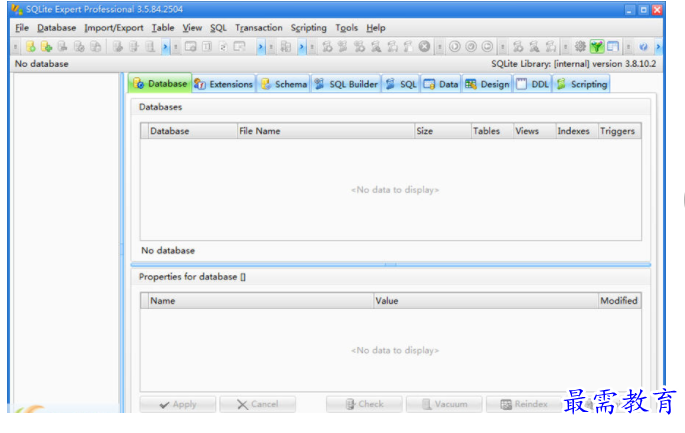Open the Table menu
This screenshot has width=685, height=433.
(163, 28)
